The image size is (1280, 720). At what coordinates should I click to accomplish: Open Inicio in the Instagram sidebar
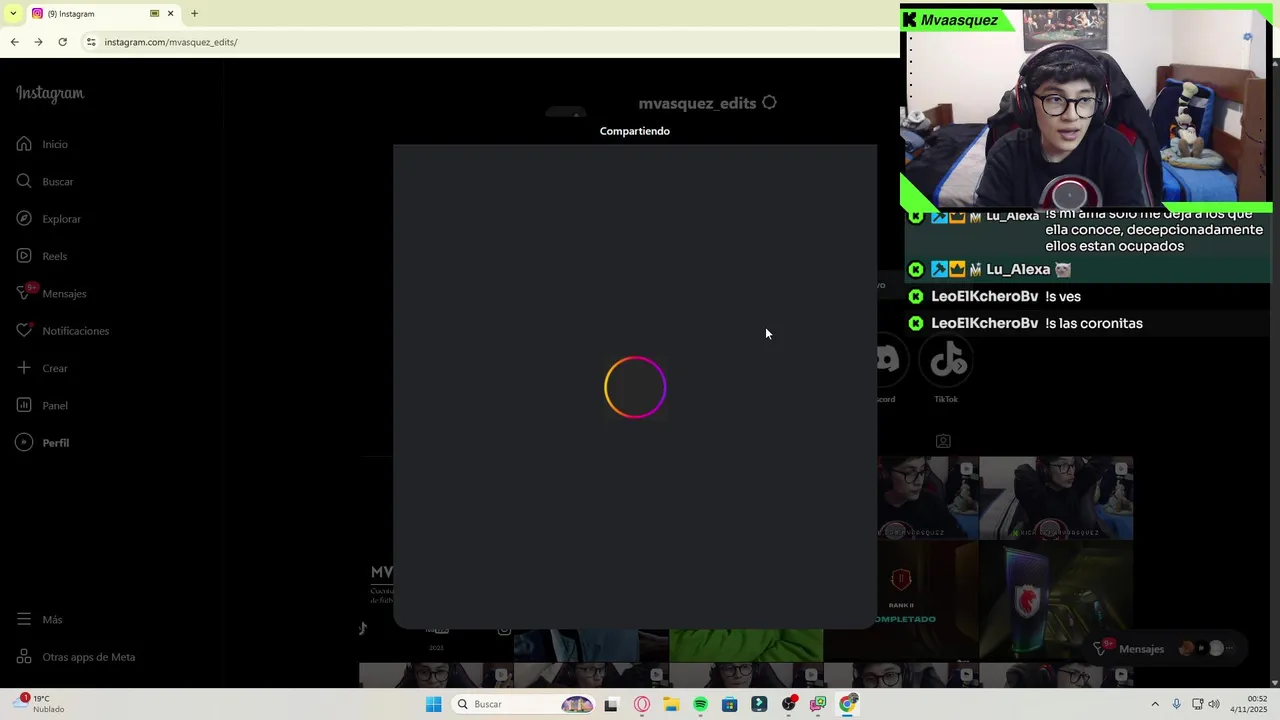pyautogui.click(x=42, y=144)
